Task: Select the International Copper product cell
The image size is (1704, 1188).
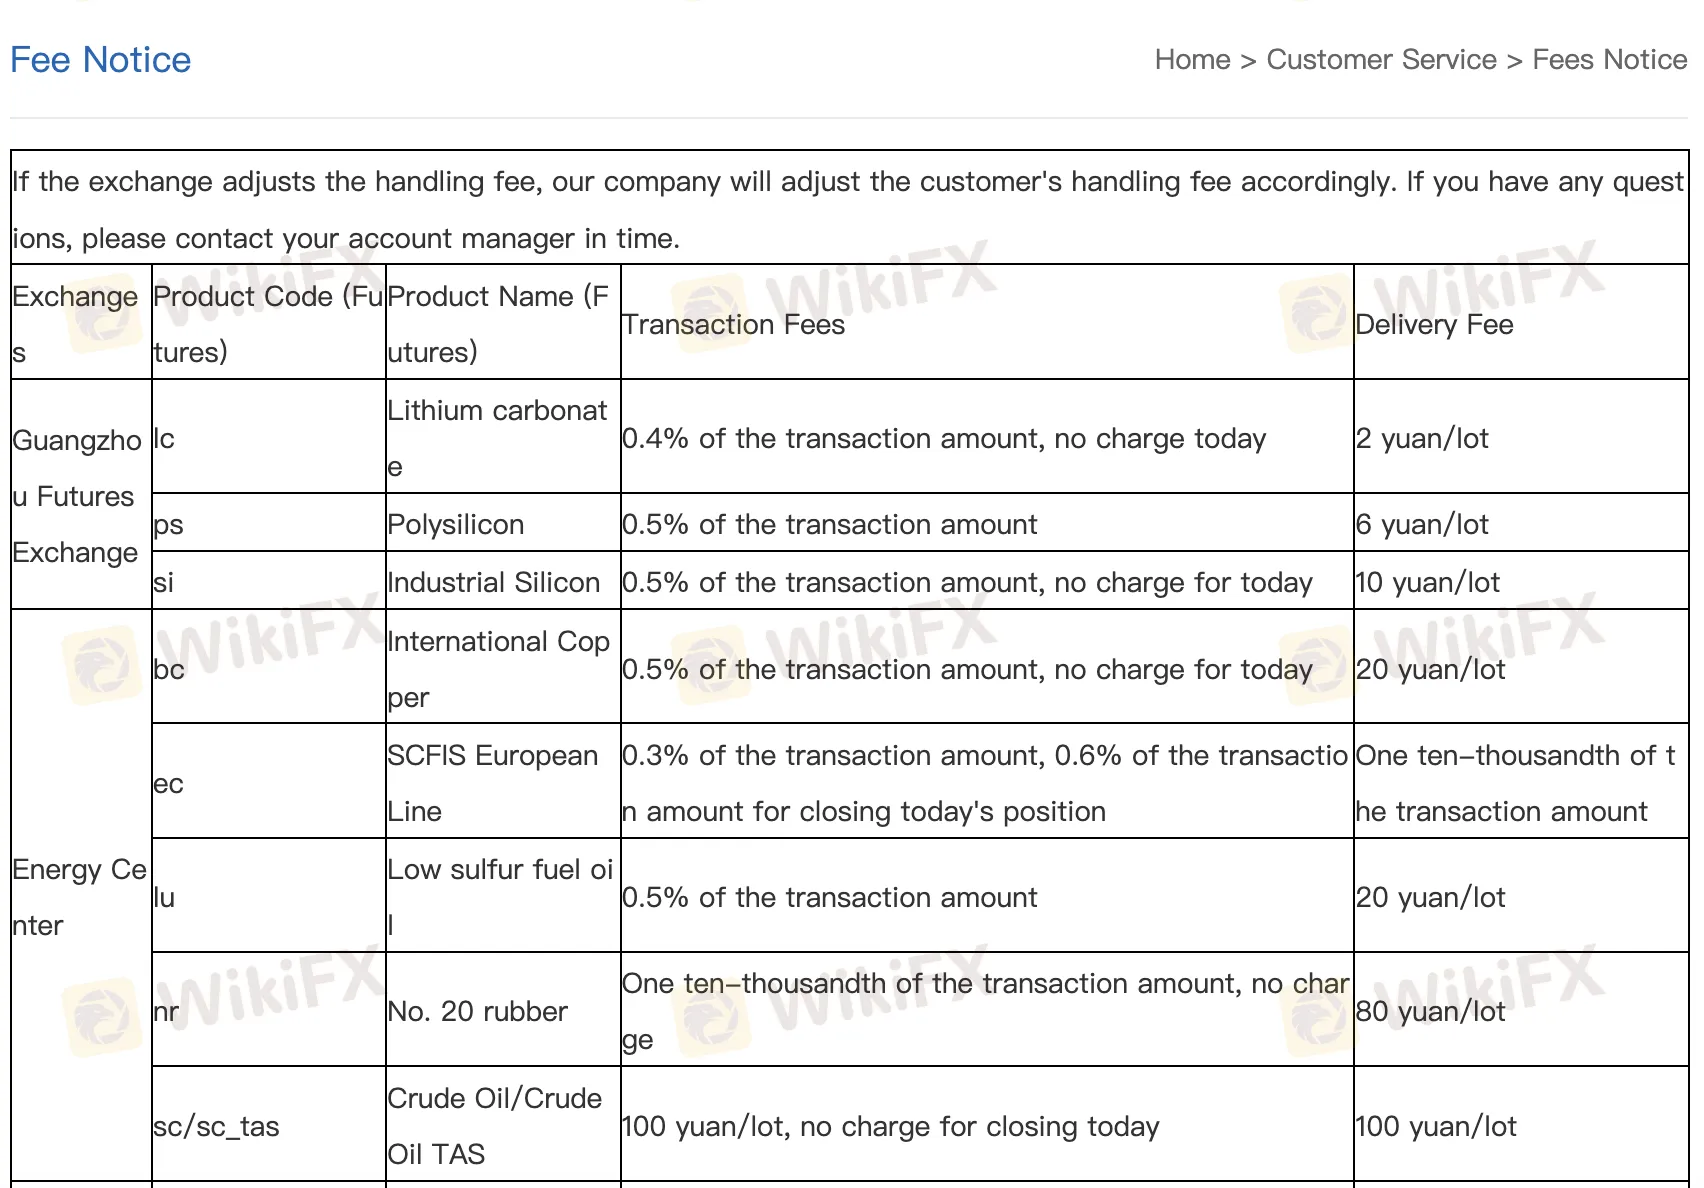Action: click(498, 668)
